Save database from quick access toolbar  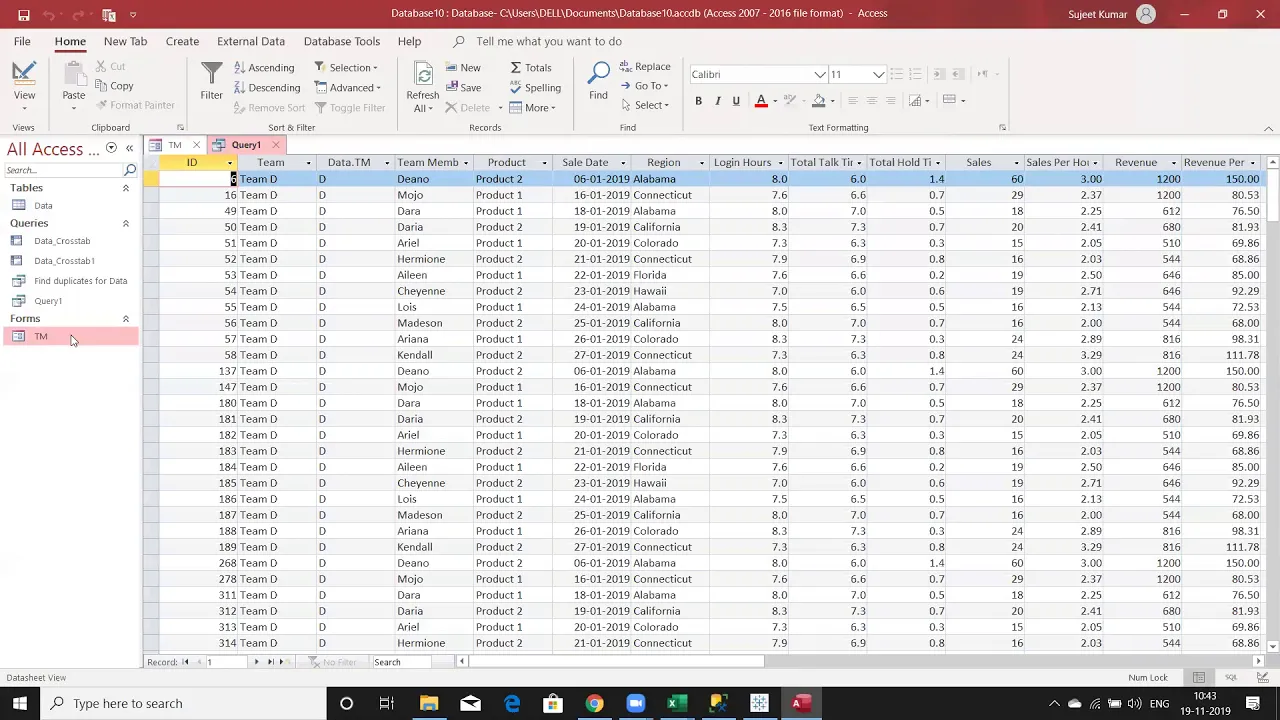(x=23, y=15)
